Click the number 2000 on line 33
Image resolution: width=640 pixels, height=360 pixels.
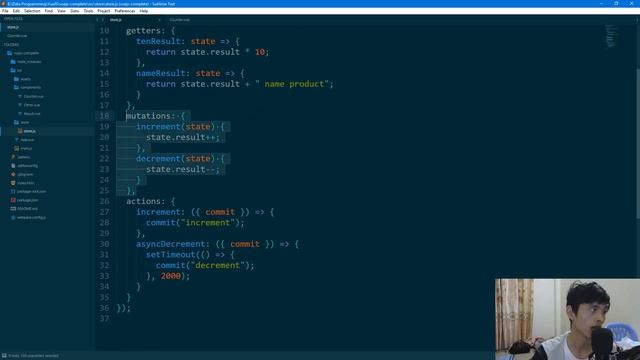pos(171,276)
